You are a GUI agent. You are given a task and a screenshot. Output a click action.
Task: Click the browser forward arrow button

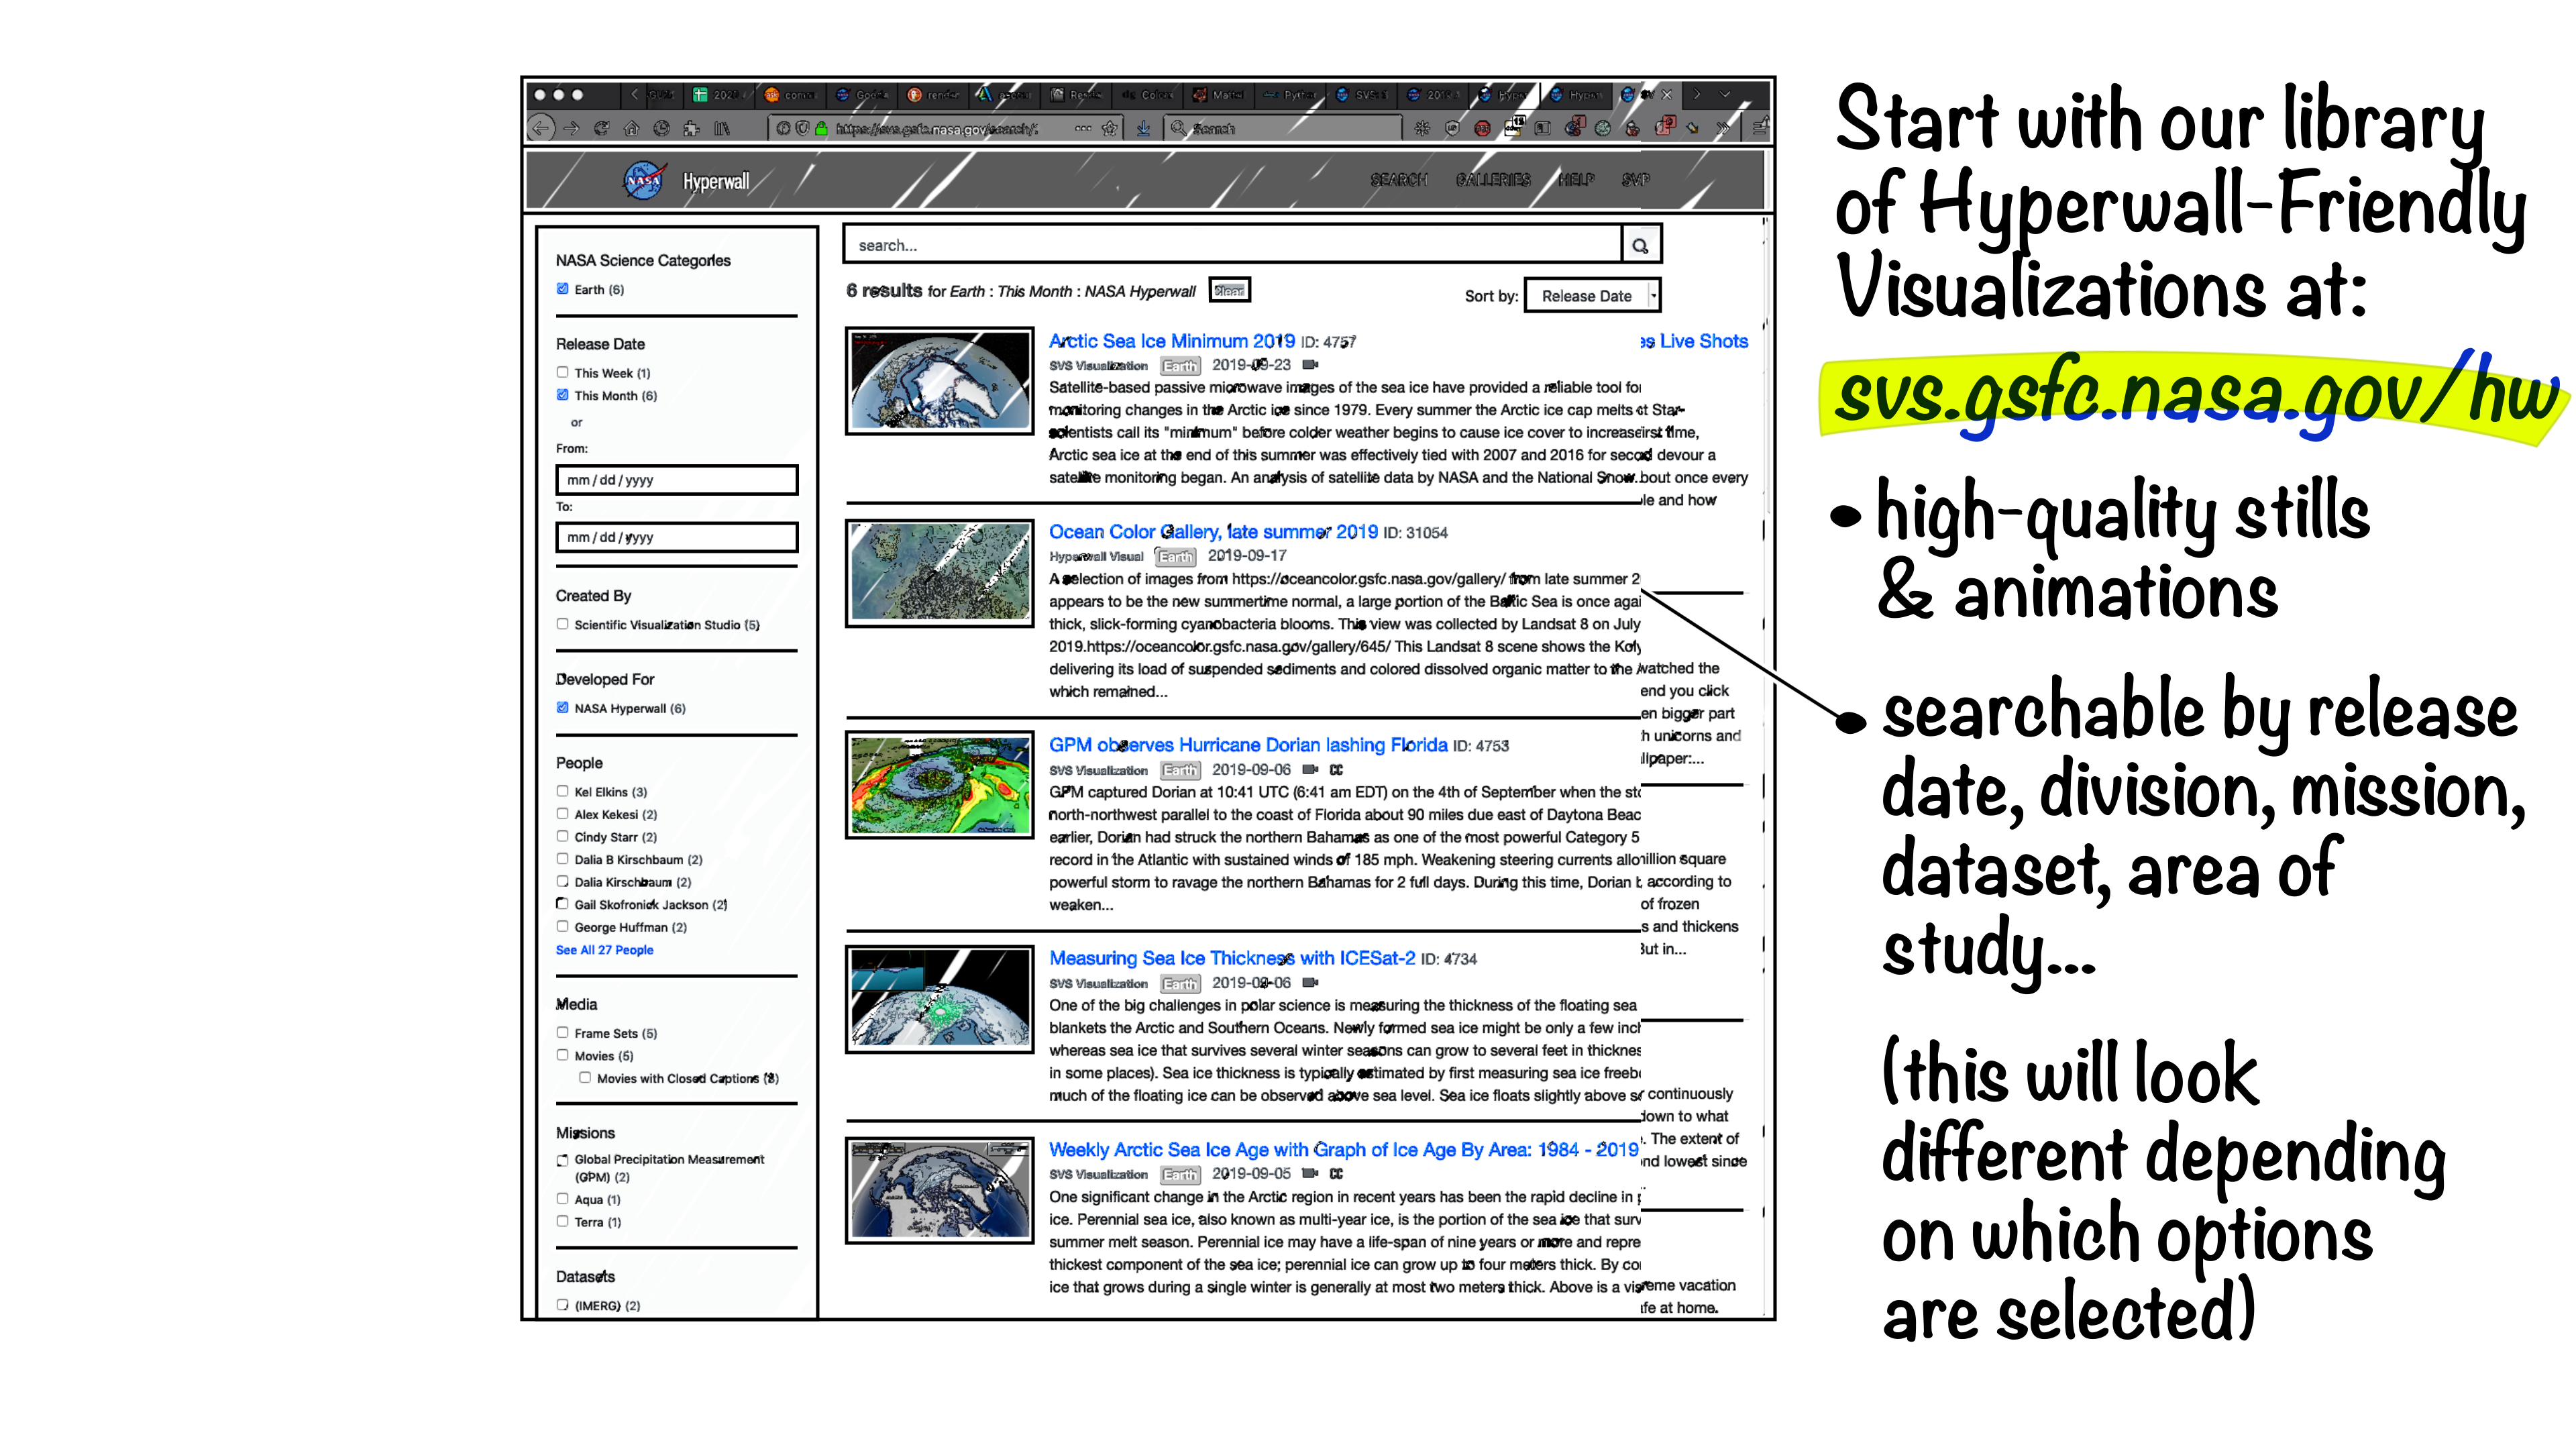pos(571,128)
